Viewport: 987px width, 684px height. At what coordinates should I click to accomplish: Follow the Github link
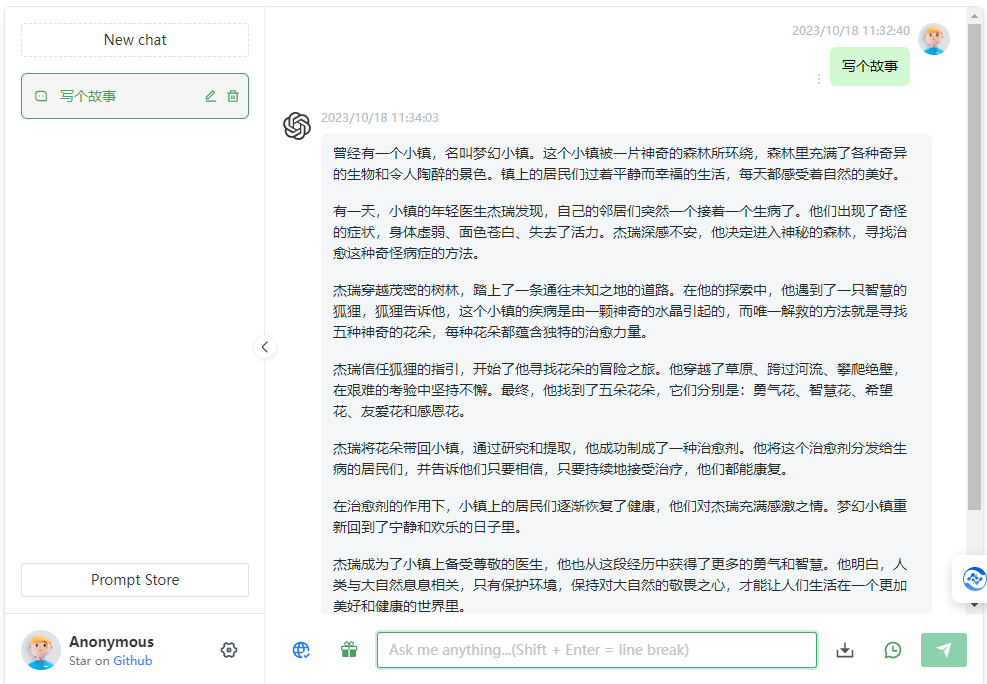pos(132,661)
